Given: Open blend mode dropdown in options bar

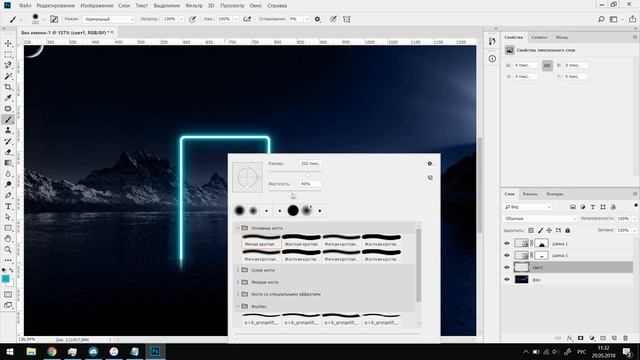Looking at the screenshot, I should click(109, 19).
